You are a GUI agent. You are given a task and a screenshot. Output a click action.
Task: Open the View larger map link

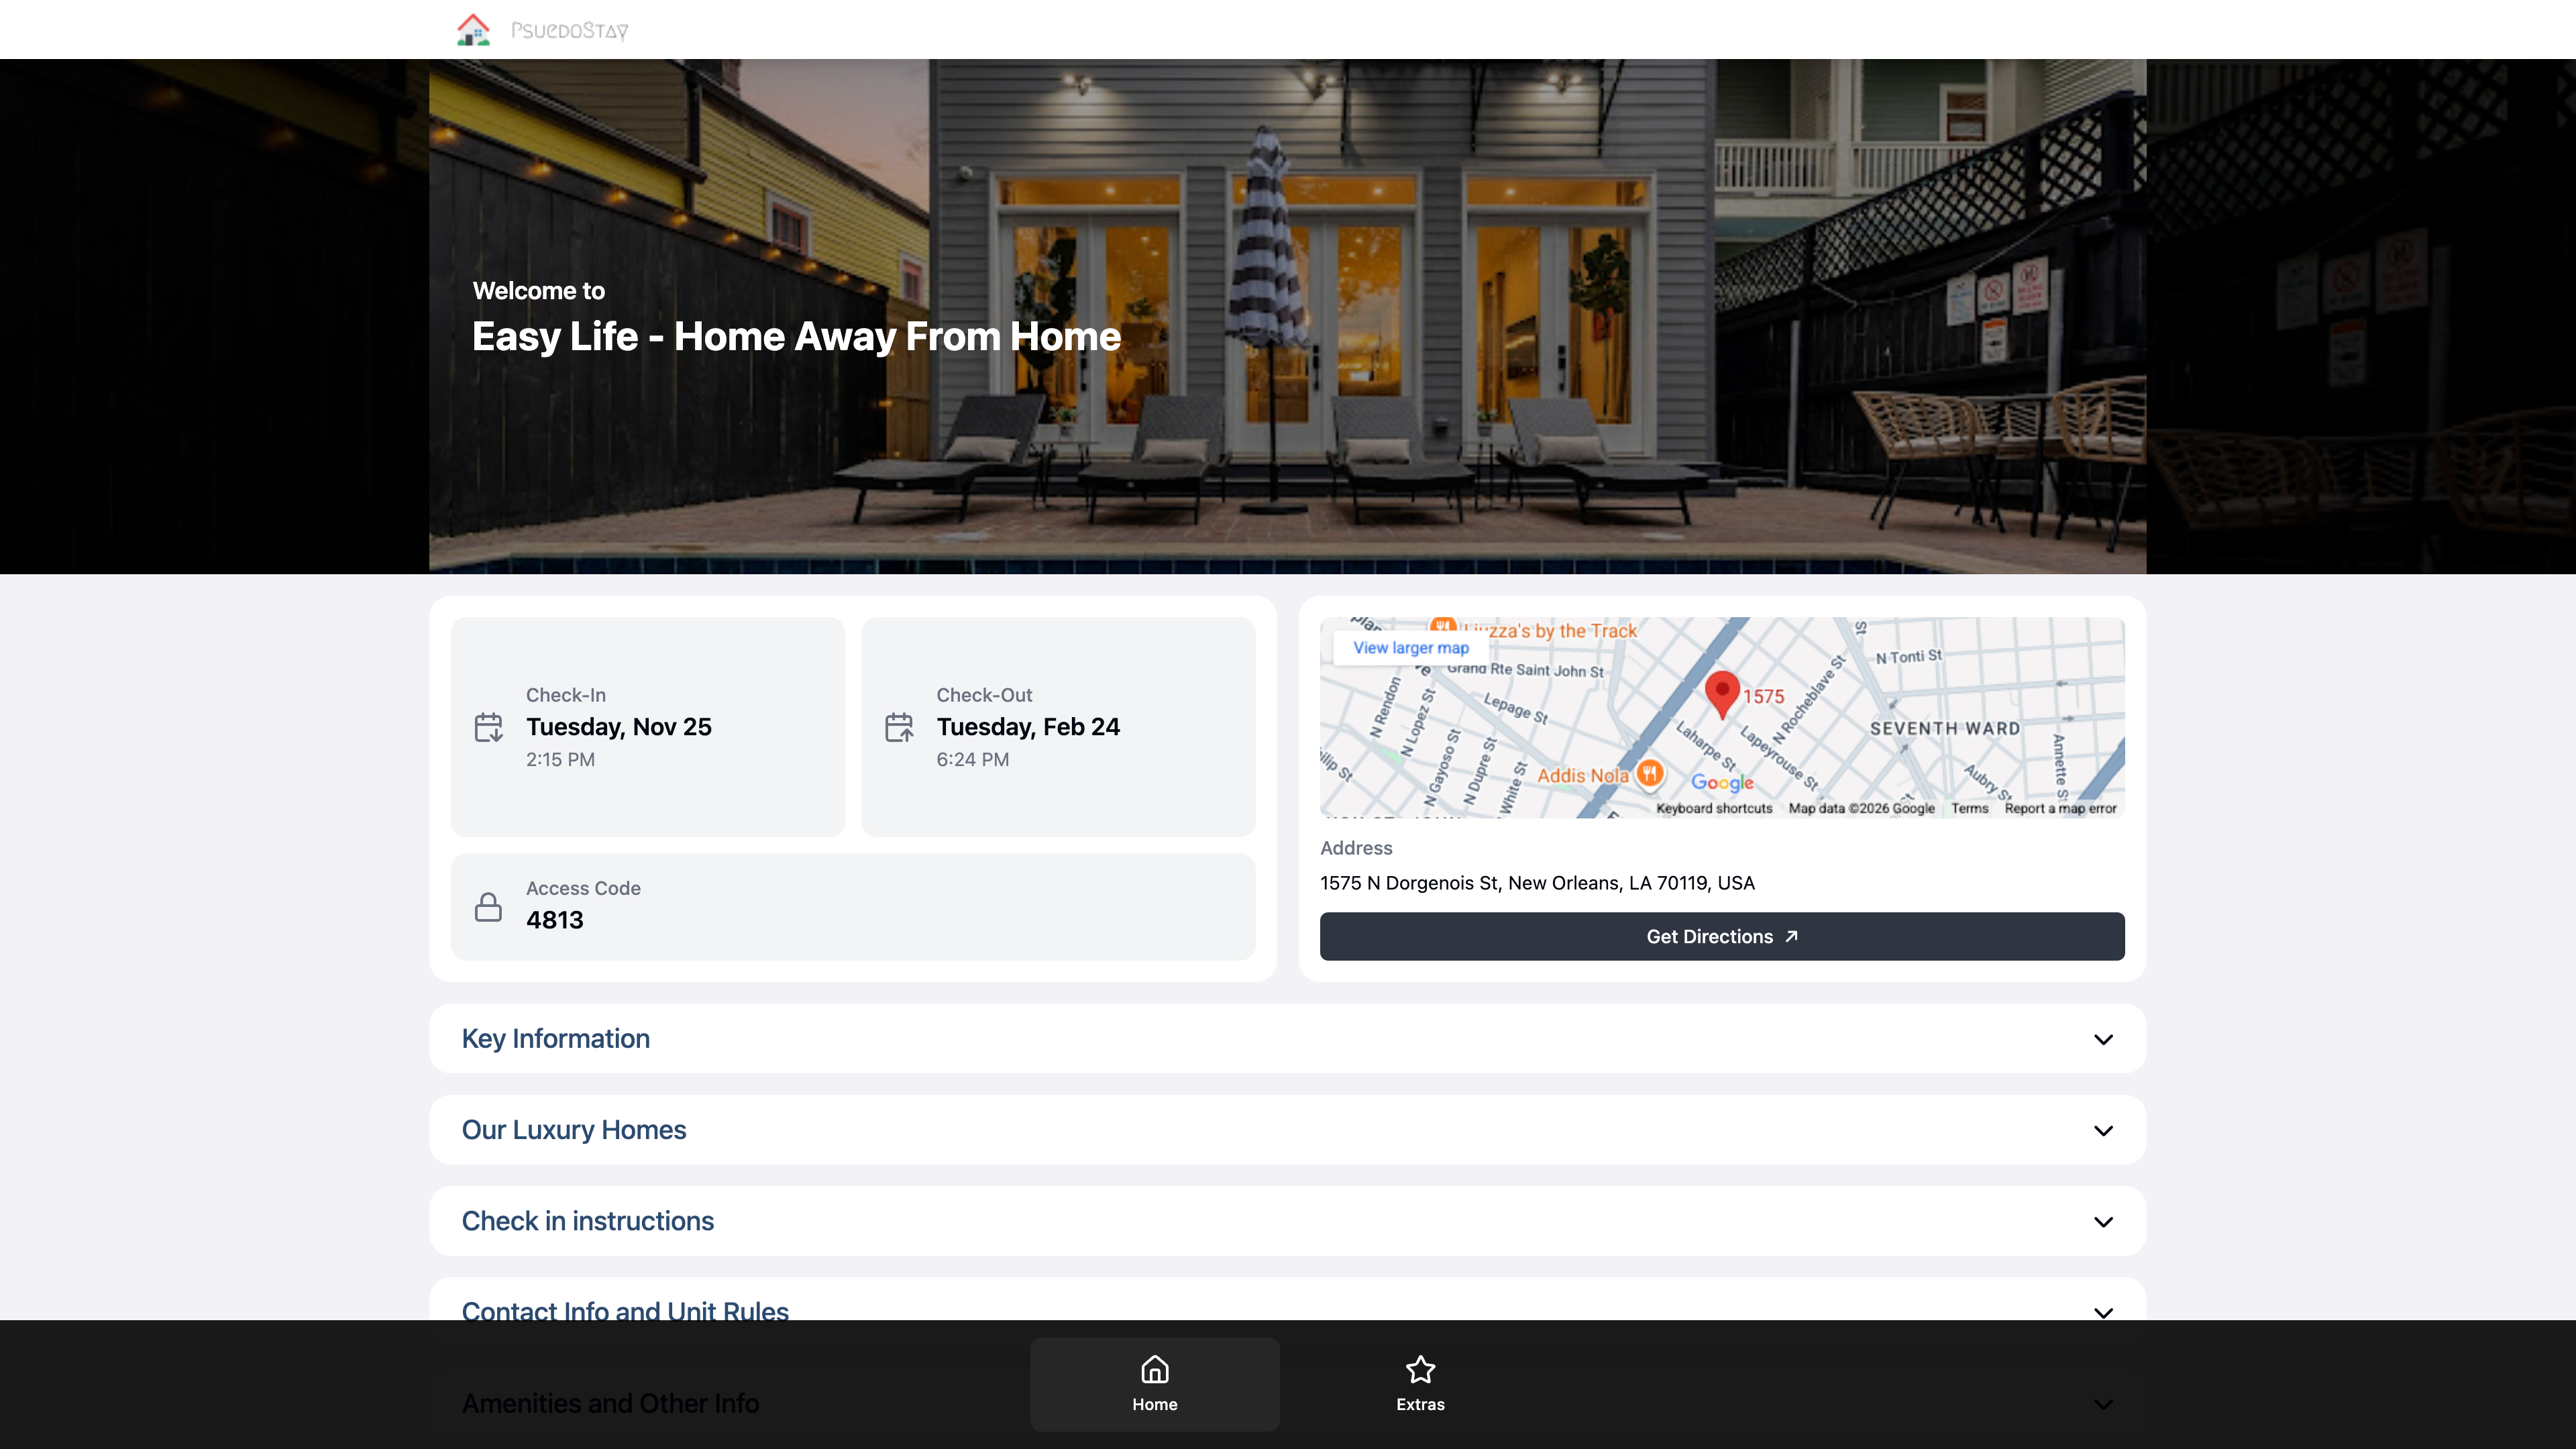(1410, 648)
